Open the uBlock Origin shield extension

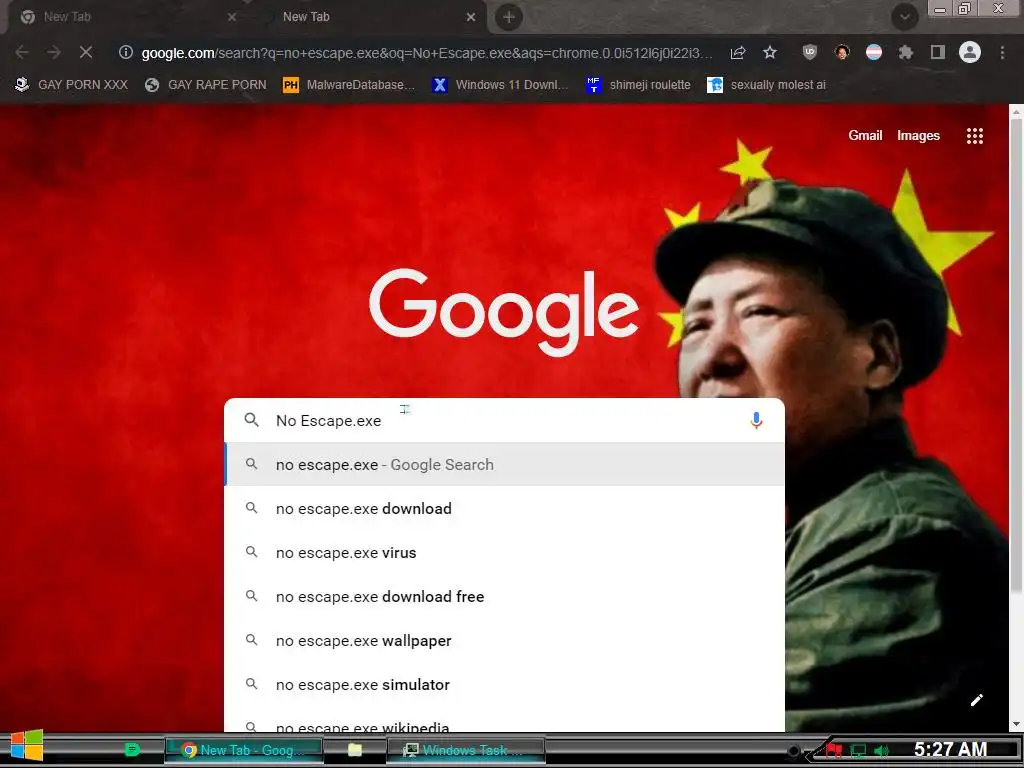coord(810,52)
